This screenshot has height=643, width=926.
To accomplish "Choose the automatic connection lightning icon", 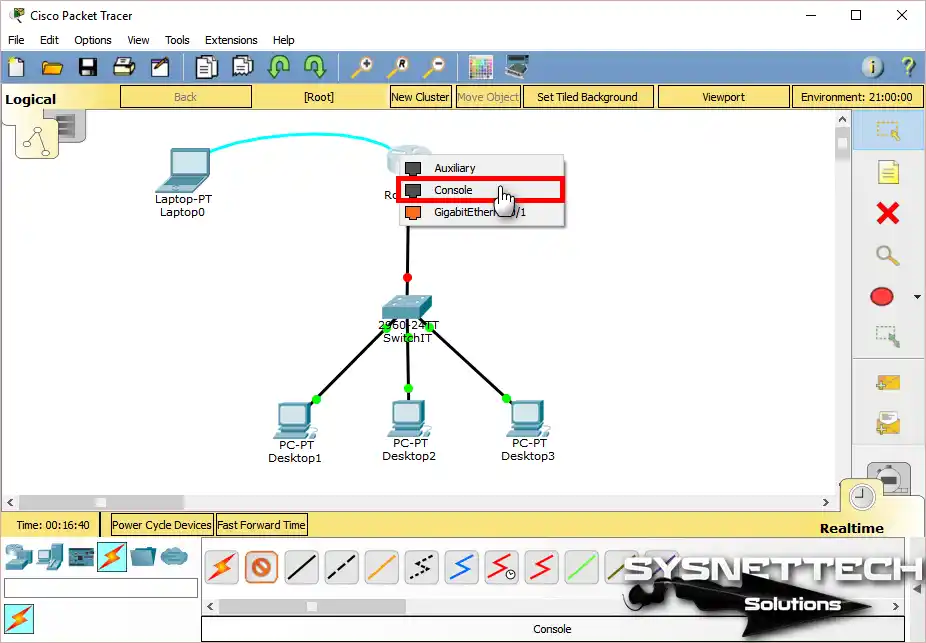I will [x=221, y=567].
